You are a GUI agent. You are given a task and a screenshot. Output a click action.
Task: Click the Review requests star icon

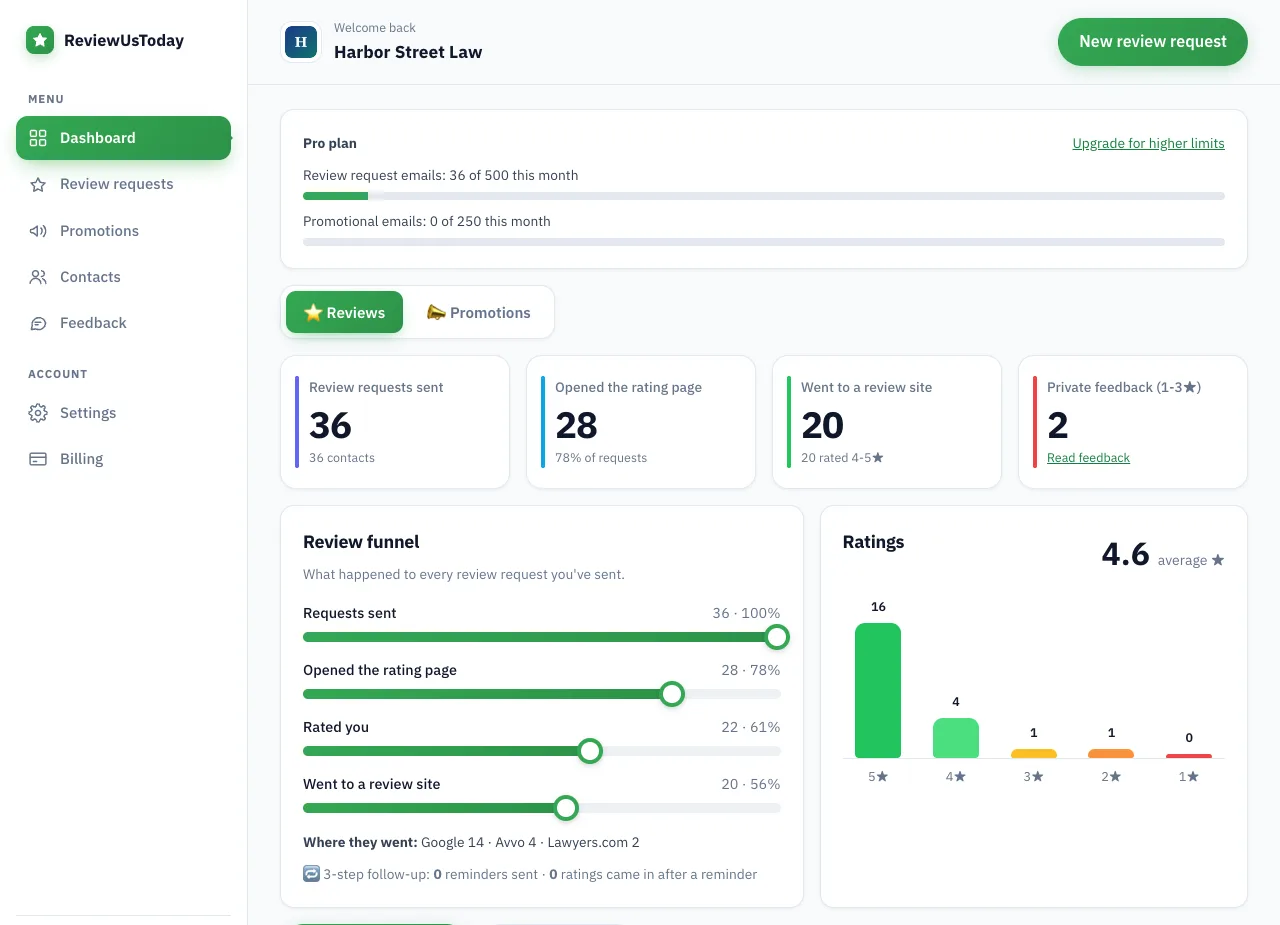click(38, 184)
